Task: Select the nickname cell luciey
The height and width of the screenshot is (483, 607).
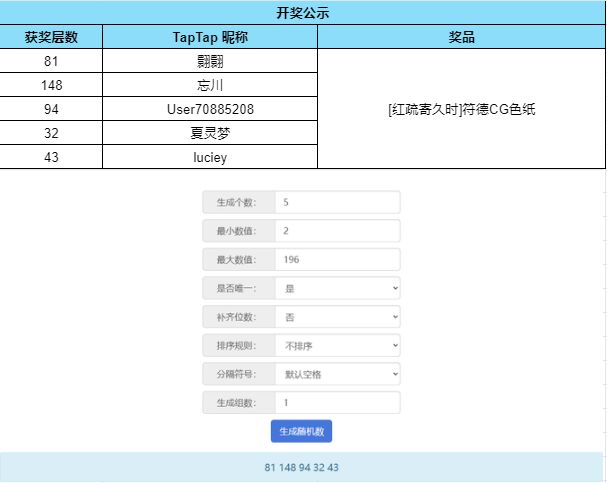Action: click(x=210, y=157)
